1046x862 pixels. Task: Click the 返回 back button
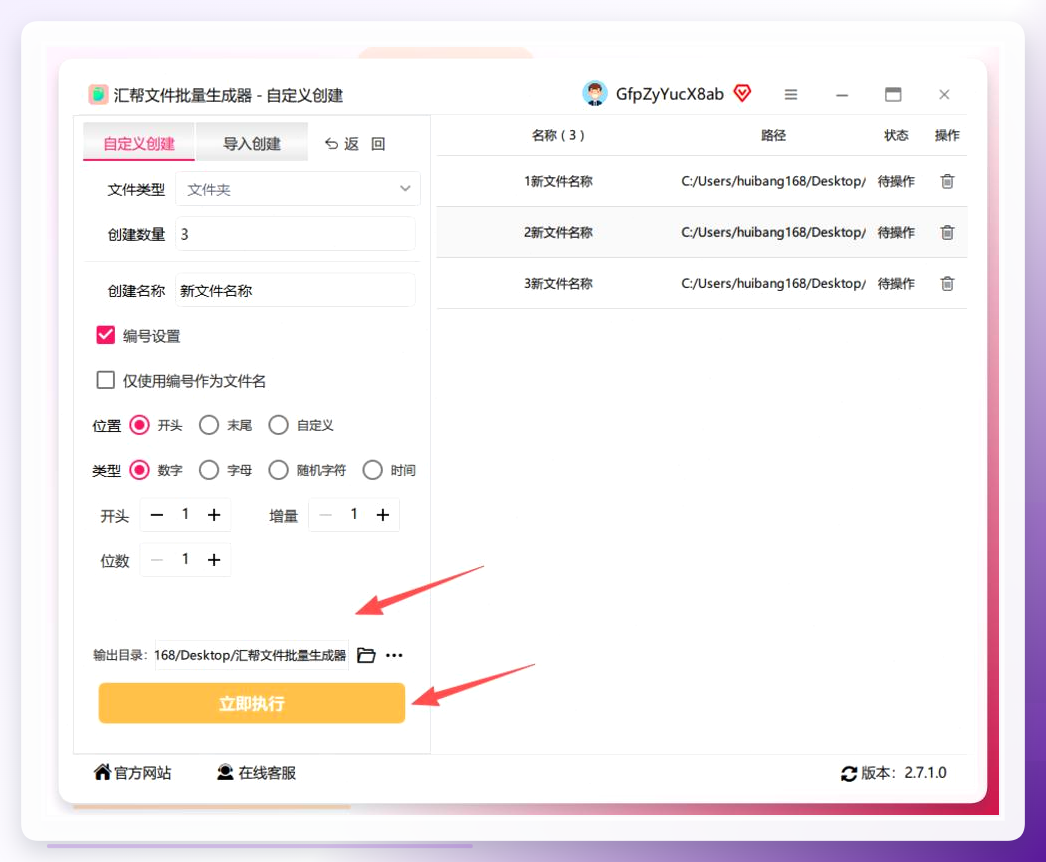coord(354,143)
